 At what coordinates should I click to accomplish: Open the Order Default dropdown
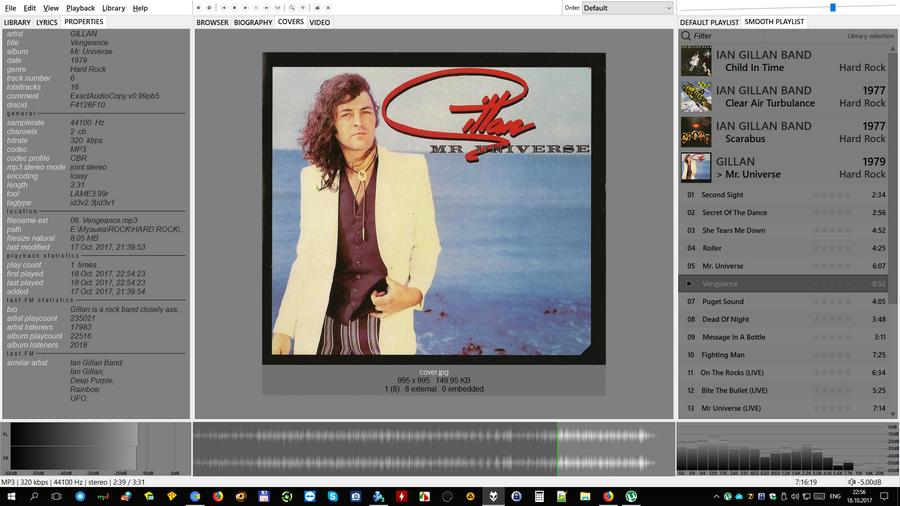click(x=627, y=8)
